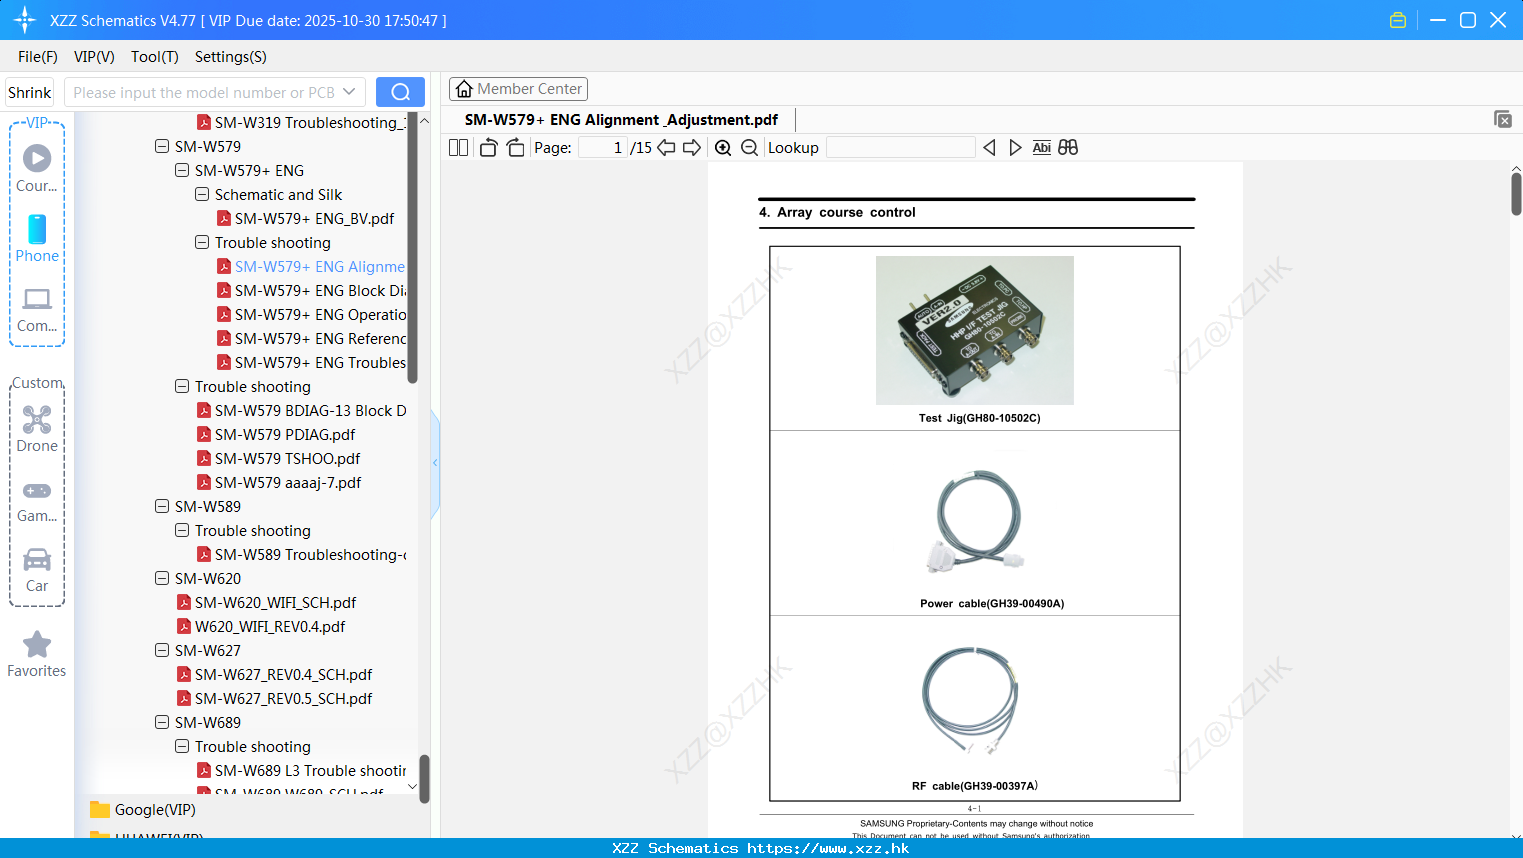
Task: Go to previous PDF page arrow
Action: (x=666, y=148)
